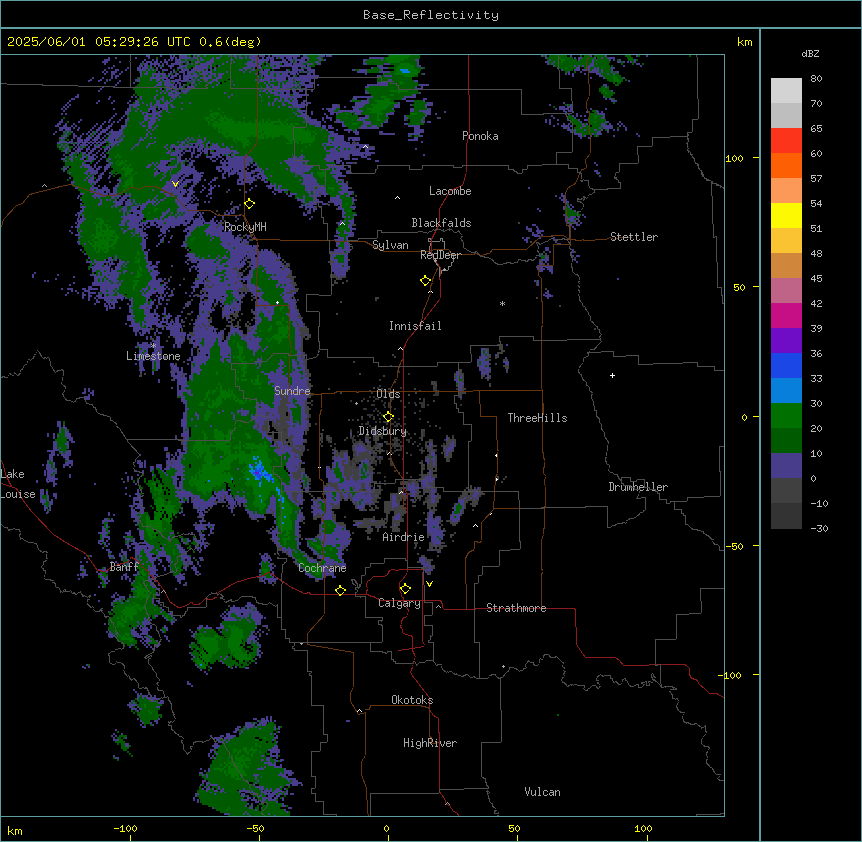
Task: Click the Vulcan map label
Action: (542, 792)
